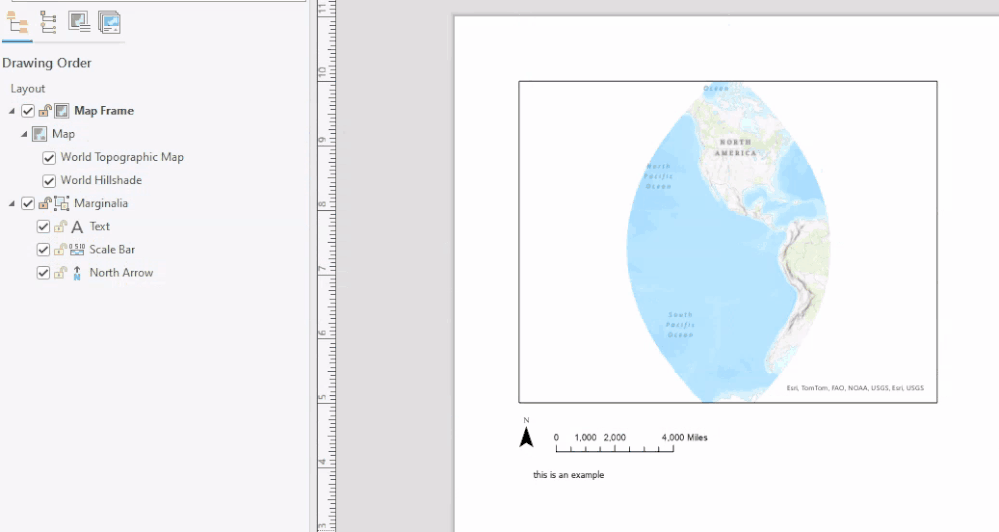Toggle Marginalia group visibility checkbox
The height and width of the screenshot is (532, 999).
point(28,203)
